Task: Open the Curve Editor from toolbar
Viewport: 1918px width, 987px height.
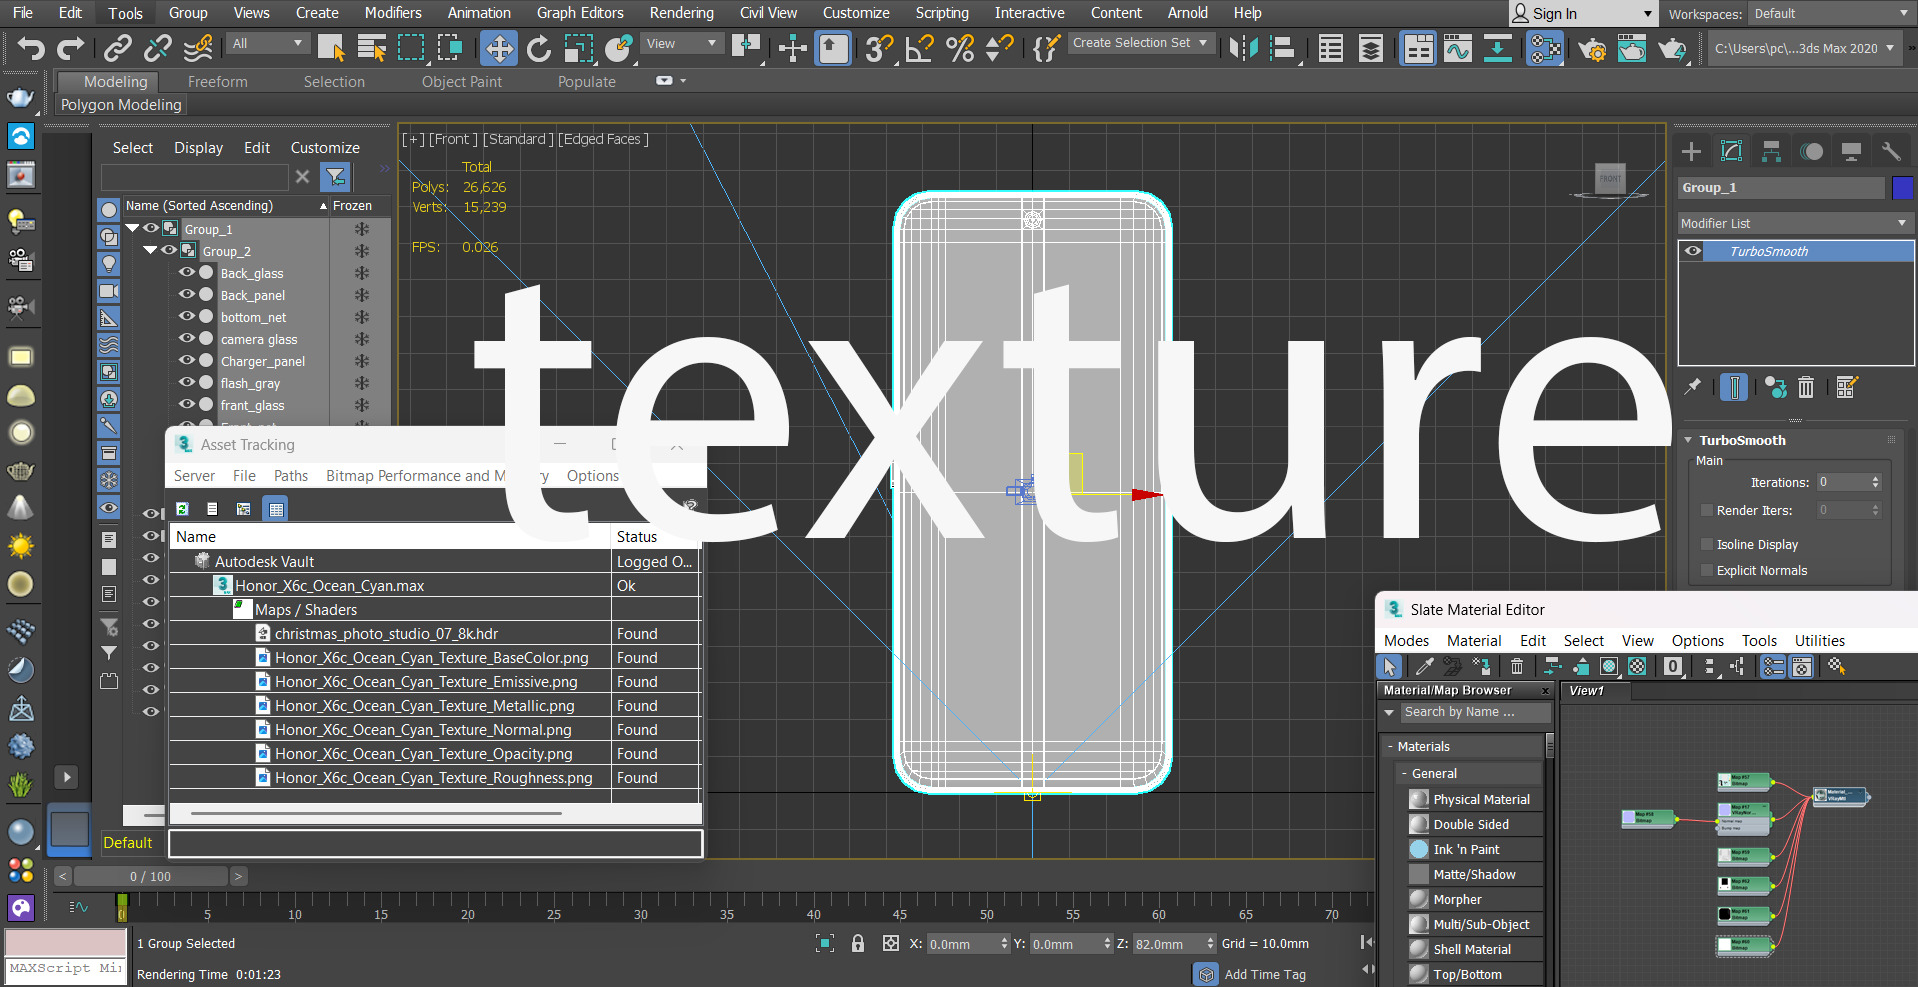Action: coord(1457,47)
